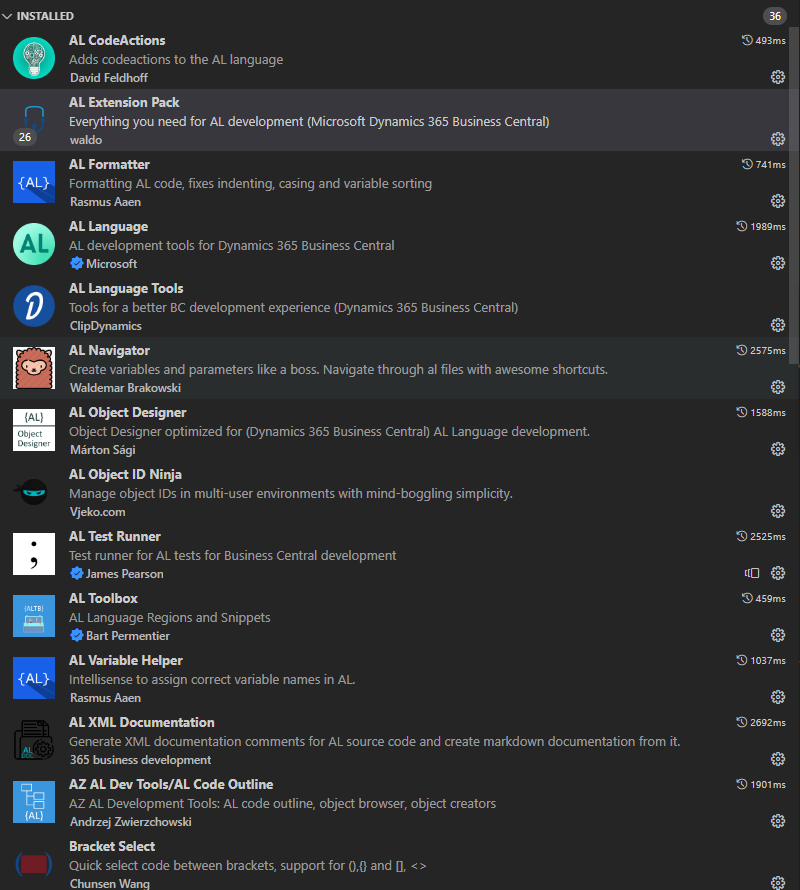Click the AL Language green AL icon
The height and width of the screenshot is (890, 800).
click(x=34, y=244)
